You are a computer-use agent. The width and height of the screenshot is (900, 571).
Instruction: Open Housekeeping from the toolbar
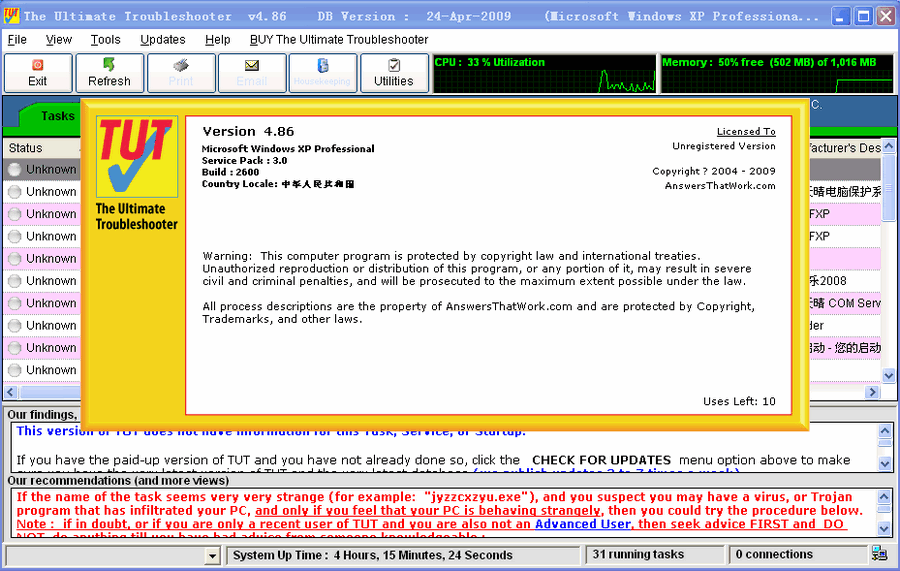[323, 73]
